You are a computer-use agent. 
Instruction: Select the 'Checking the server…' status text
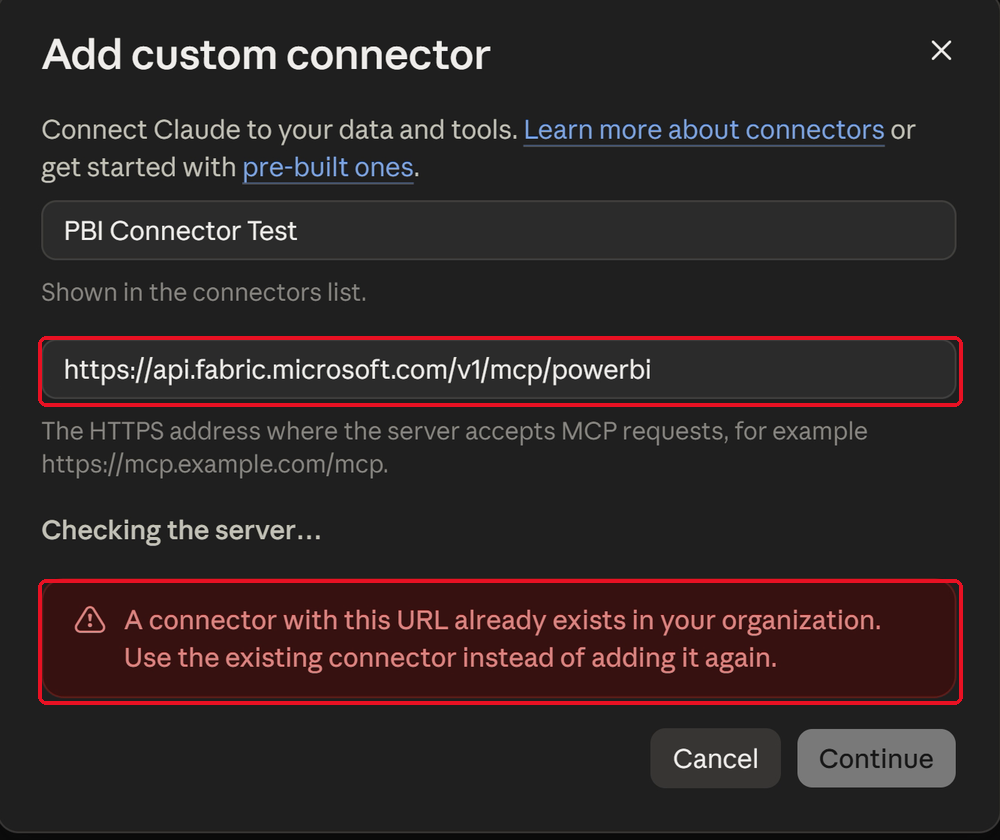181,531
